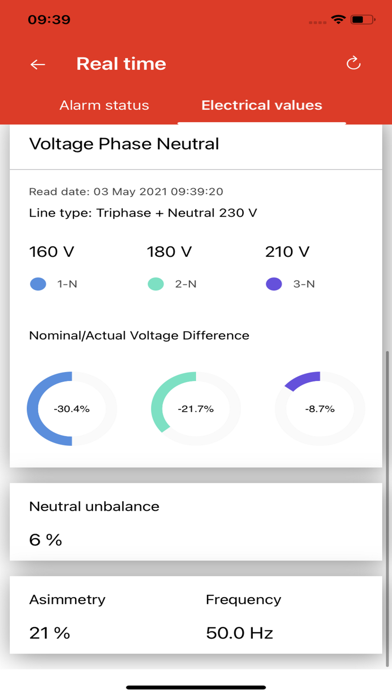Tap the refresh icon in header

353,63
